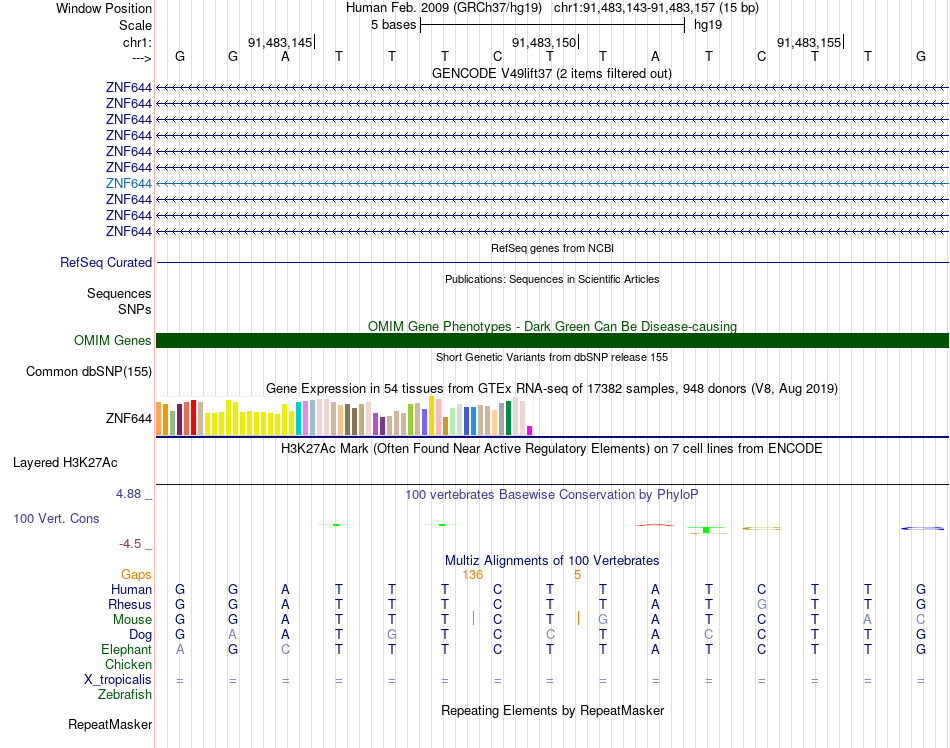Select the dark green OMIM gene bar

[x=552, y=340]
